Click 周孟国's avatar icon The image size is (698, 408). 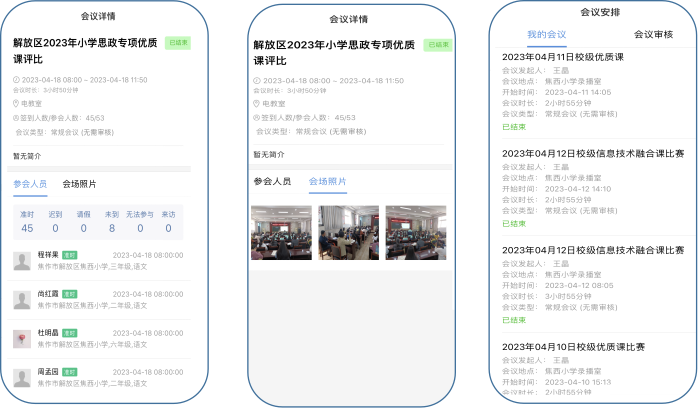tap(22, 377)
